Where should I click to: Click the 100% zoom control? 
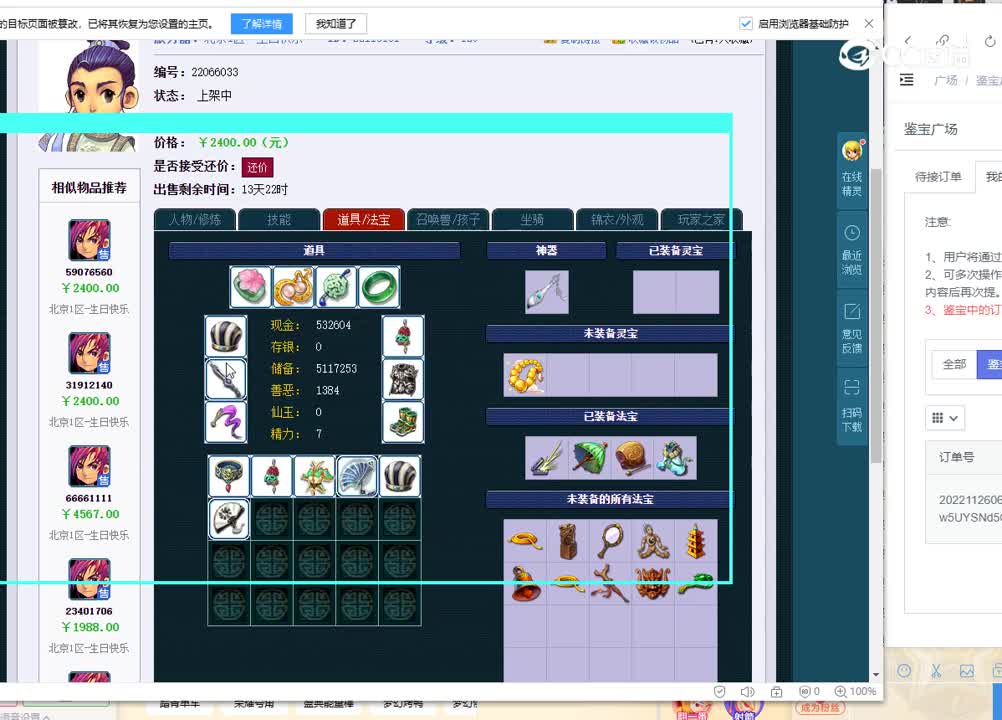[x=855, y=691]
